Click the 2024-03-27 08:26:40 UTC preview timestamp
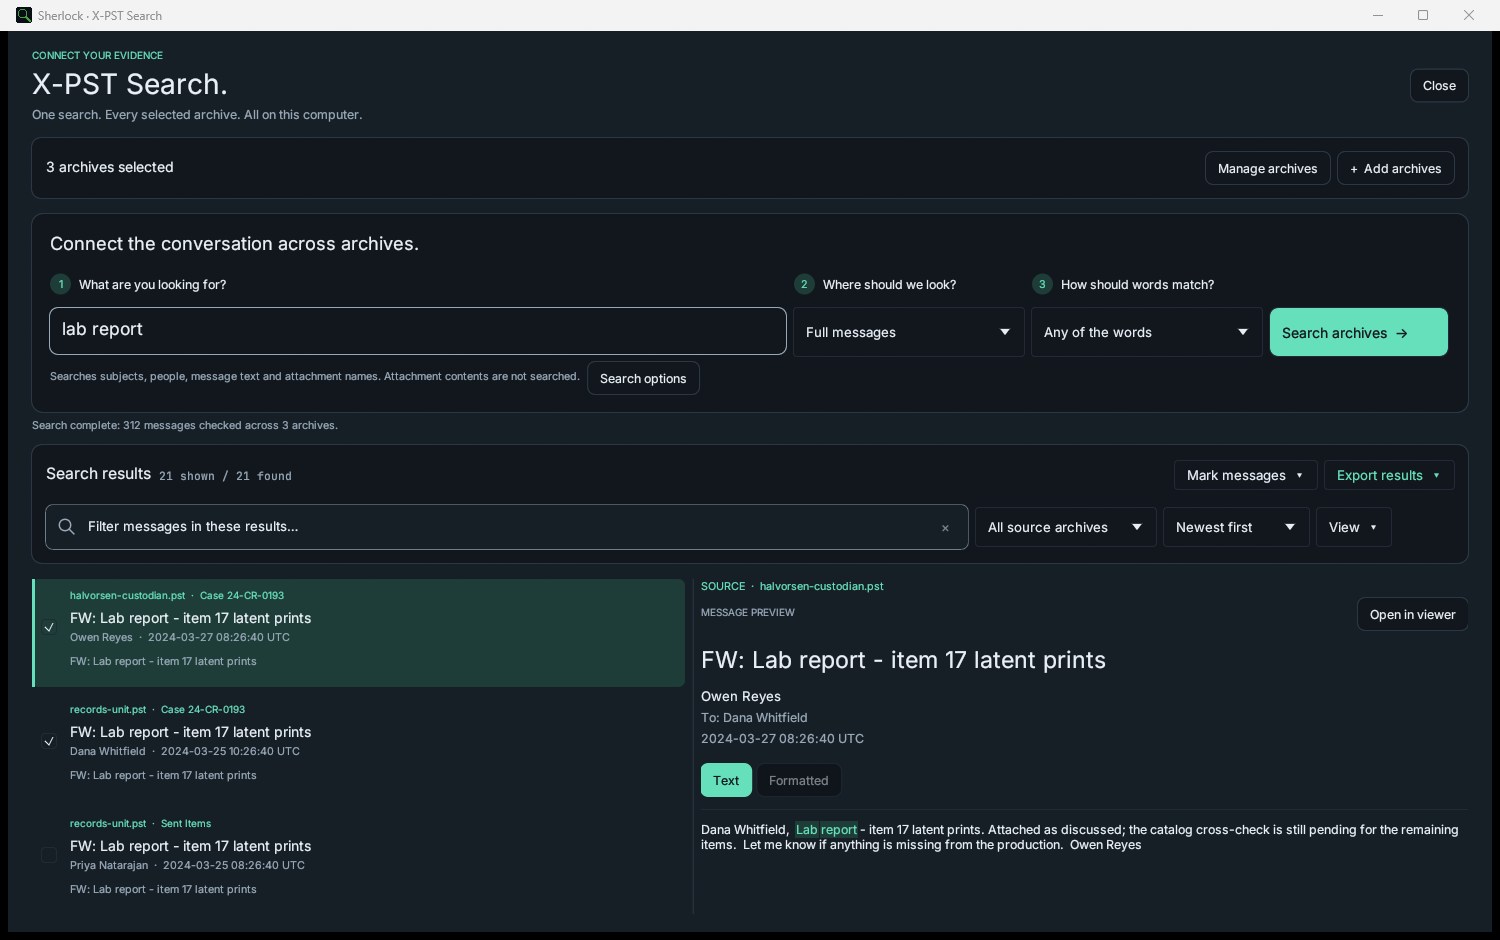 [782, 738]
